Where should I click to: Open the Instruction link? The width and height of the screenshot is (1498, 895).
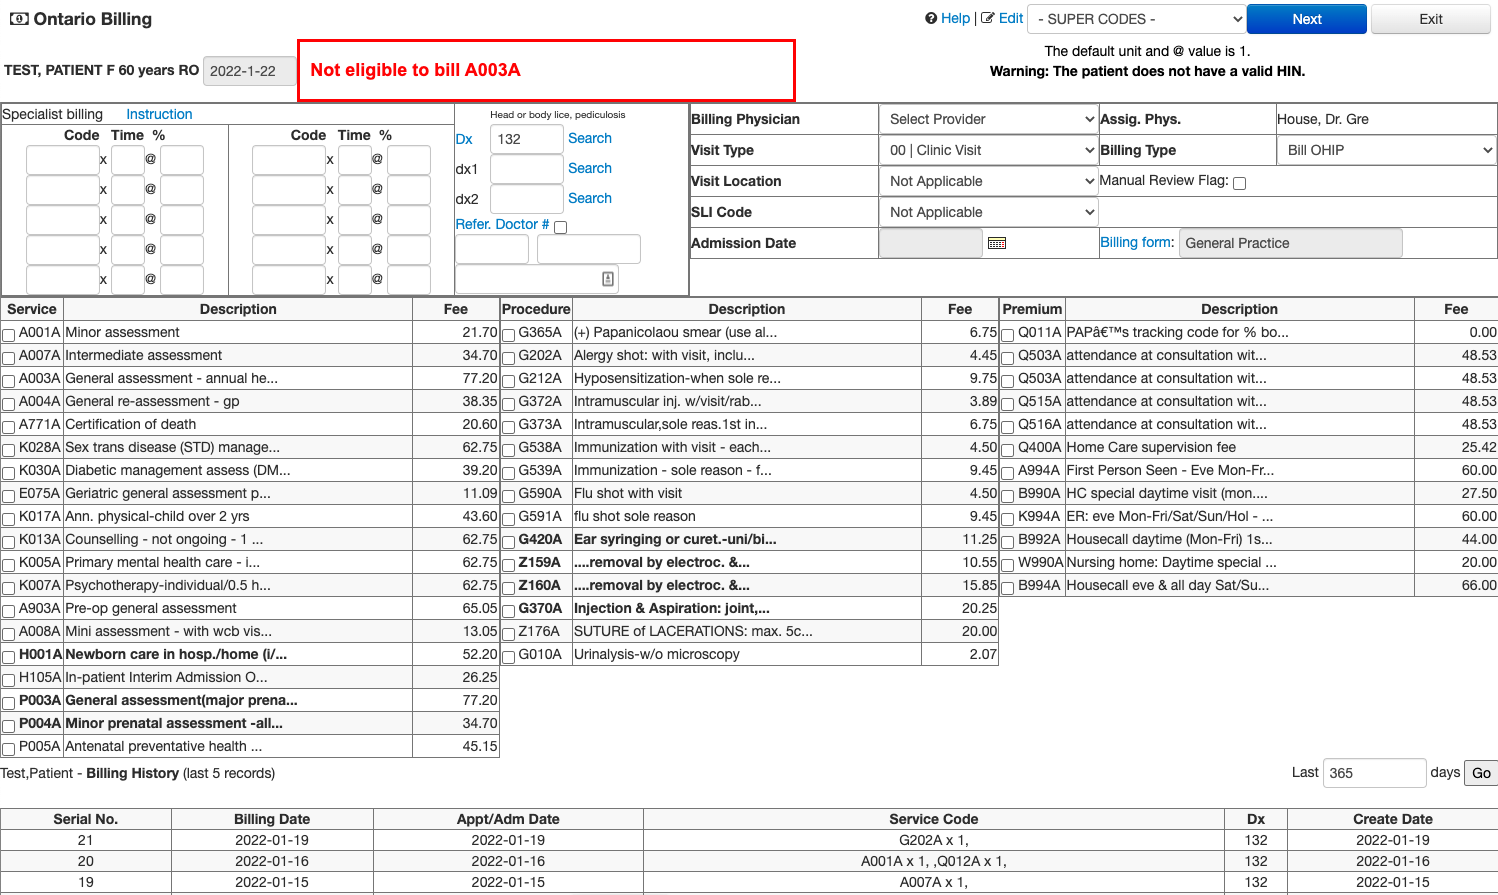(x=159, y=114)
